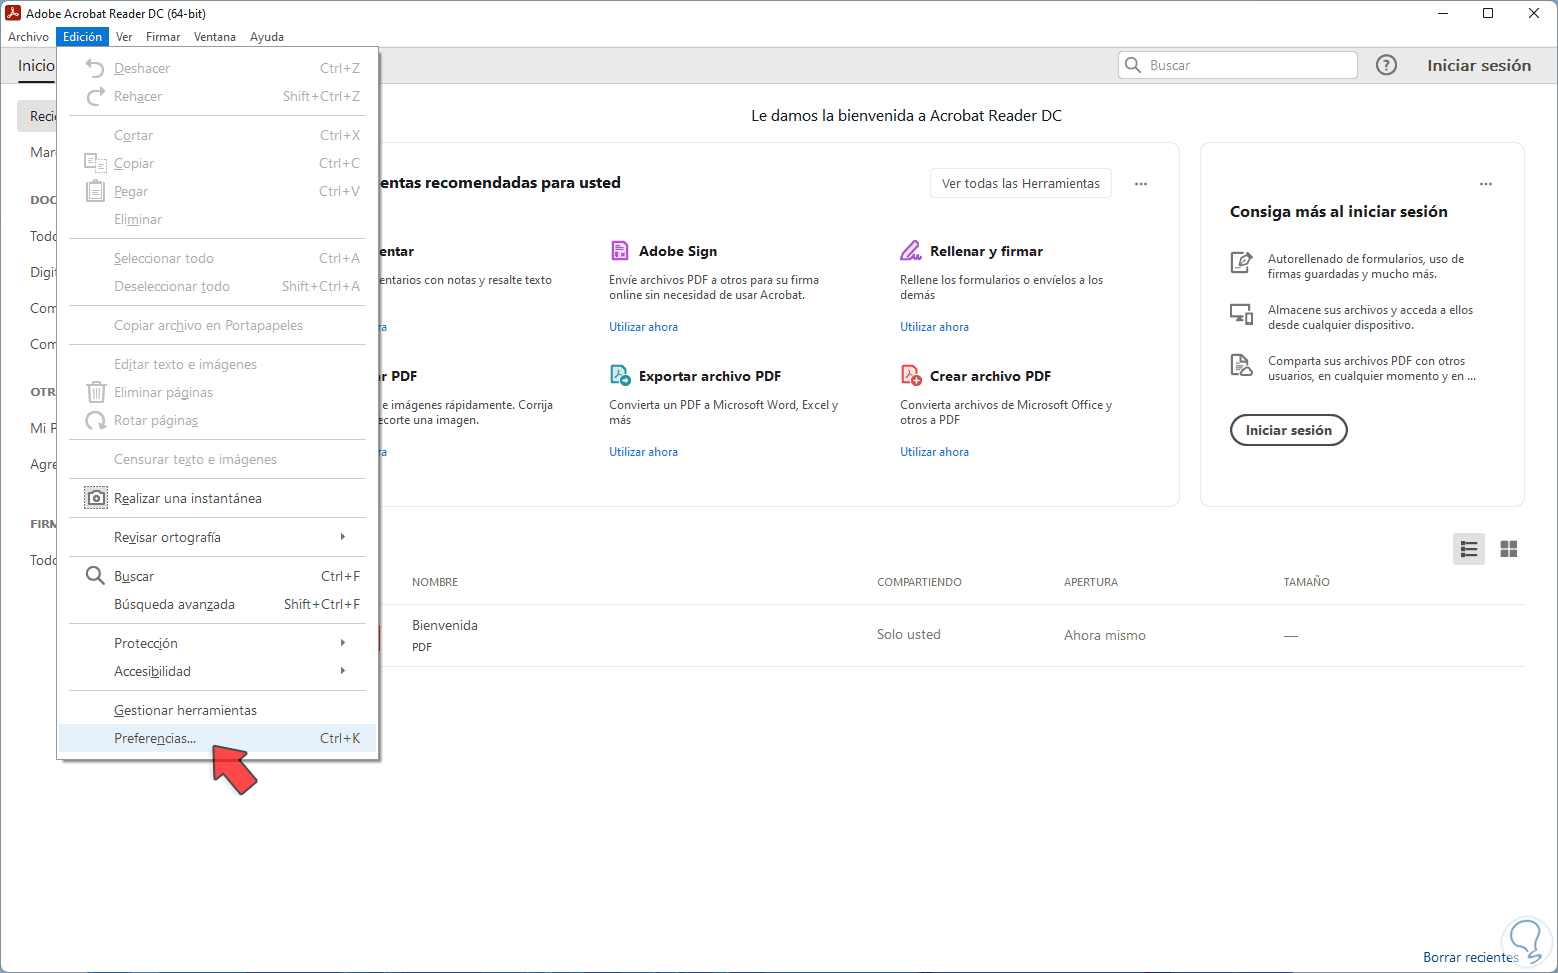Select Preferencias... from the Edición menu

coord(155,738)
